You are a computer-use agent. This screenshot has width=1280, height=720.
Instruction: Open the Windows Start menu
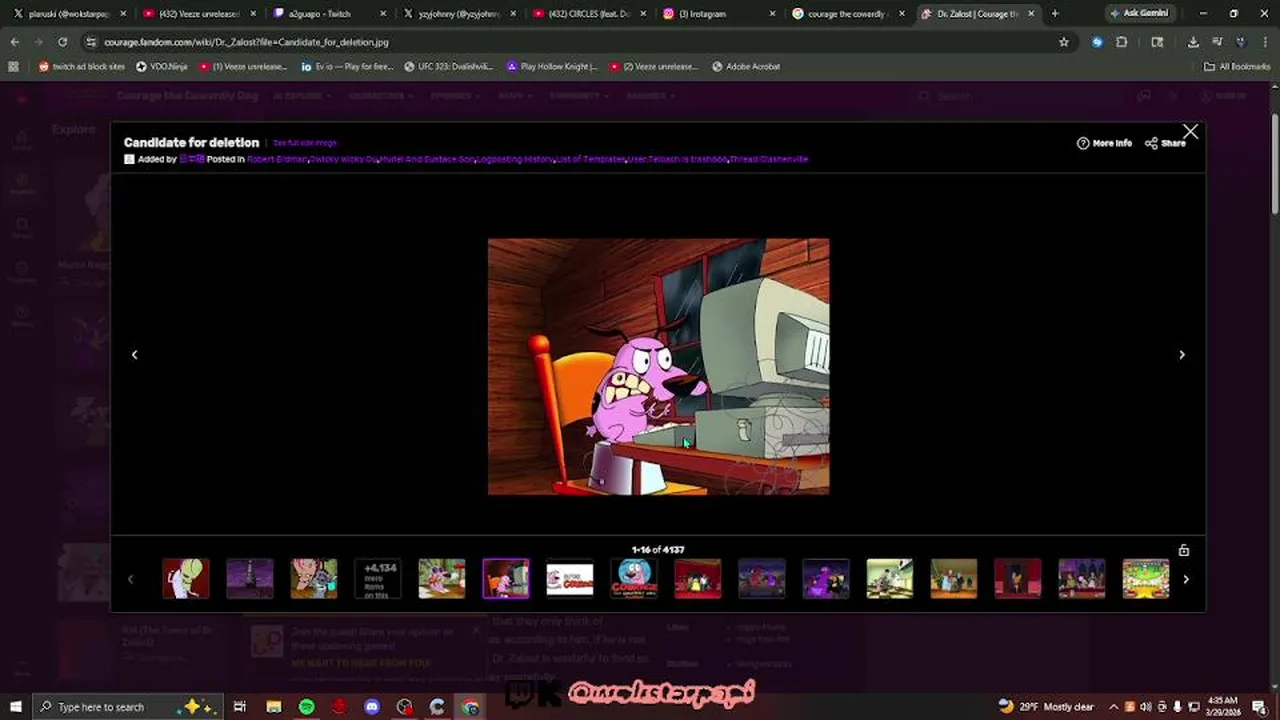[15, 706]
